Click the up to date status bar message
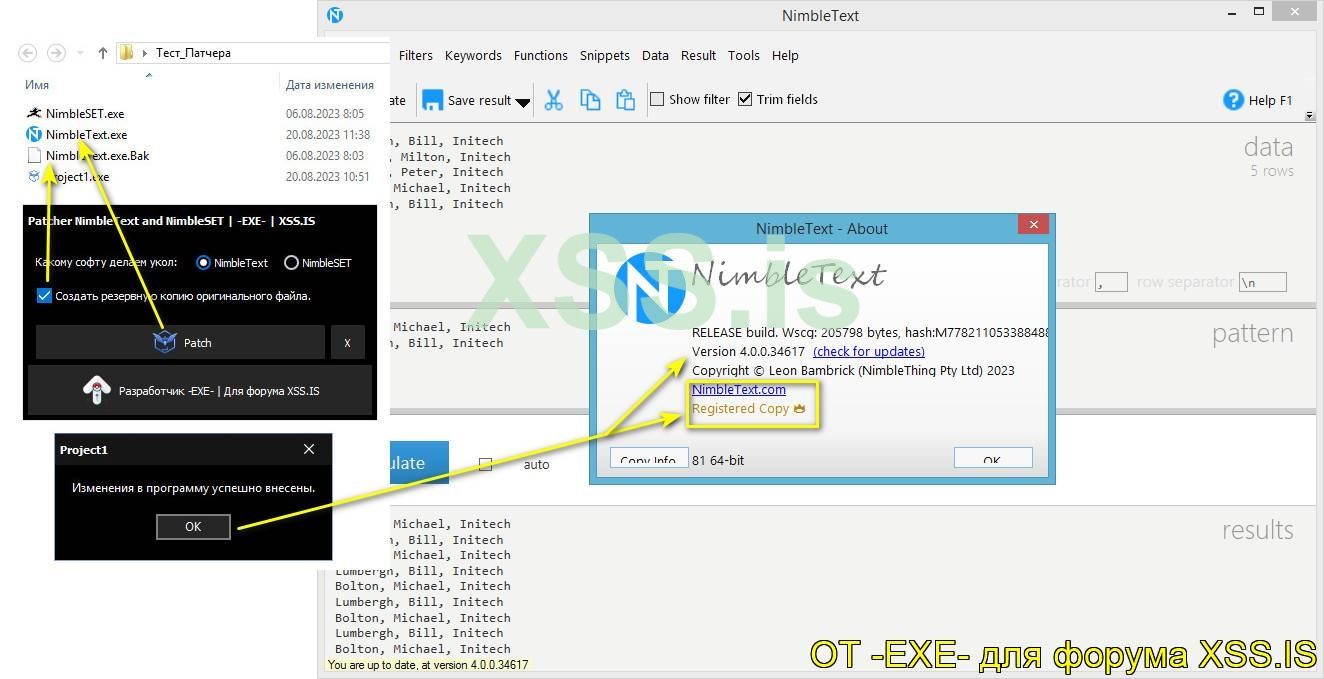 coord(428,664)
